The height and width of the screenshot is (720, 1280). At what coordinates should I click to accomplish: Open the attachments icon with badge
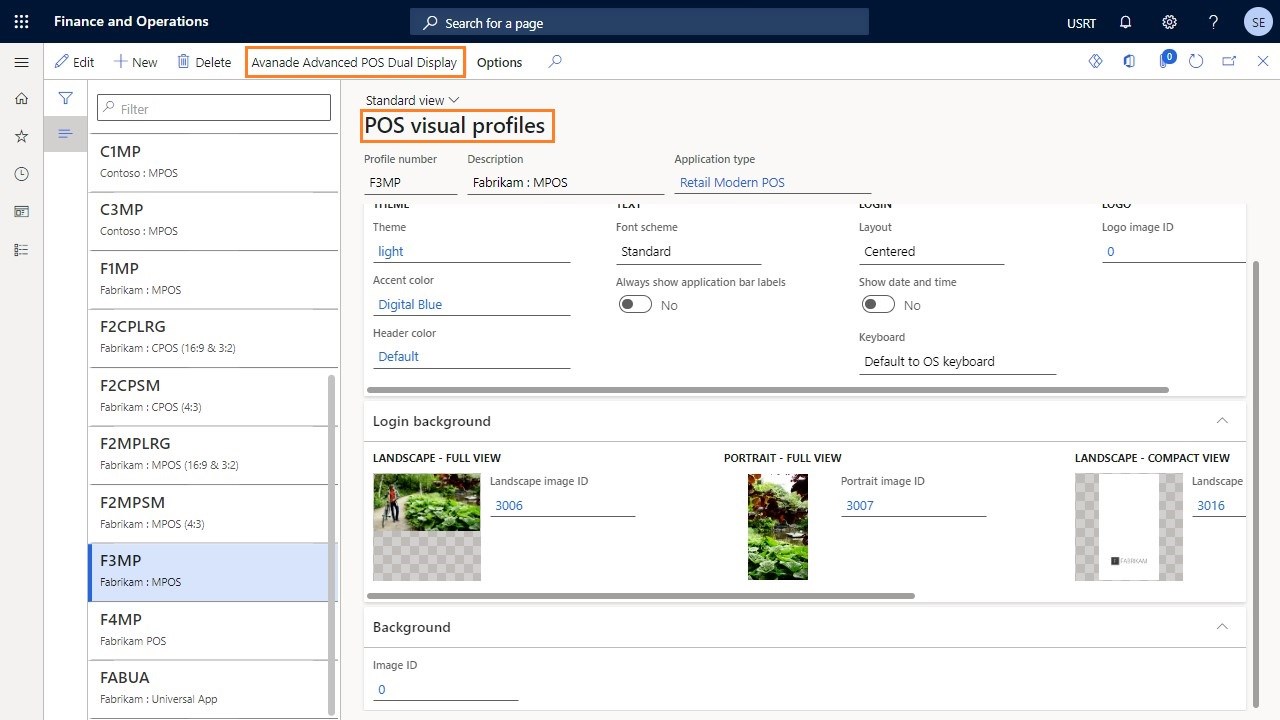coord(1165,60)
